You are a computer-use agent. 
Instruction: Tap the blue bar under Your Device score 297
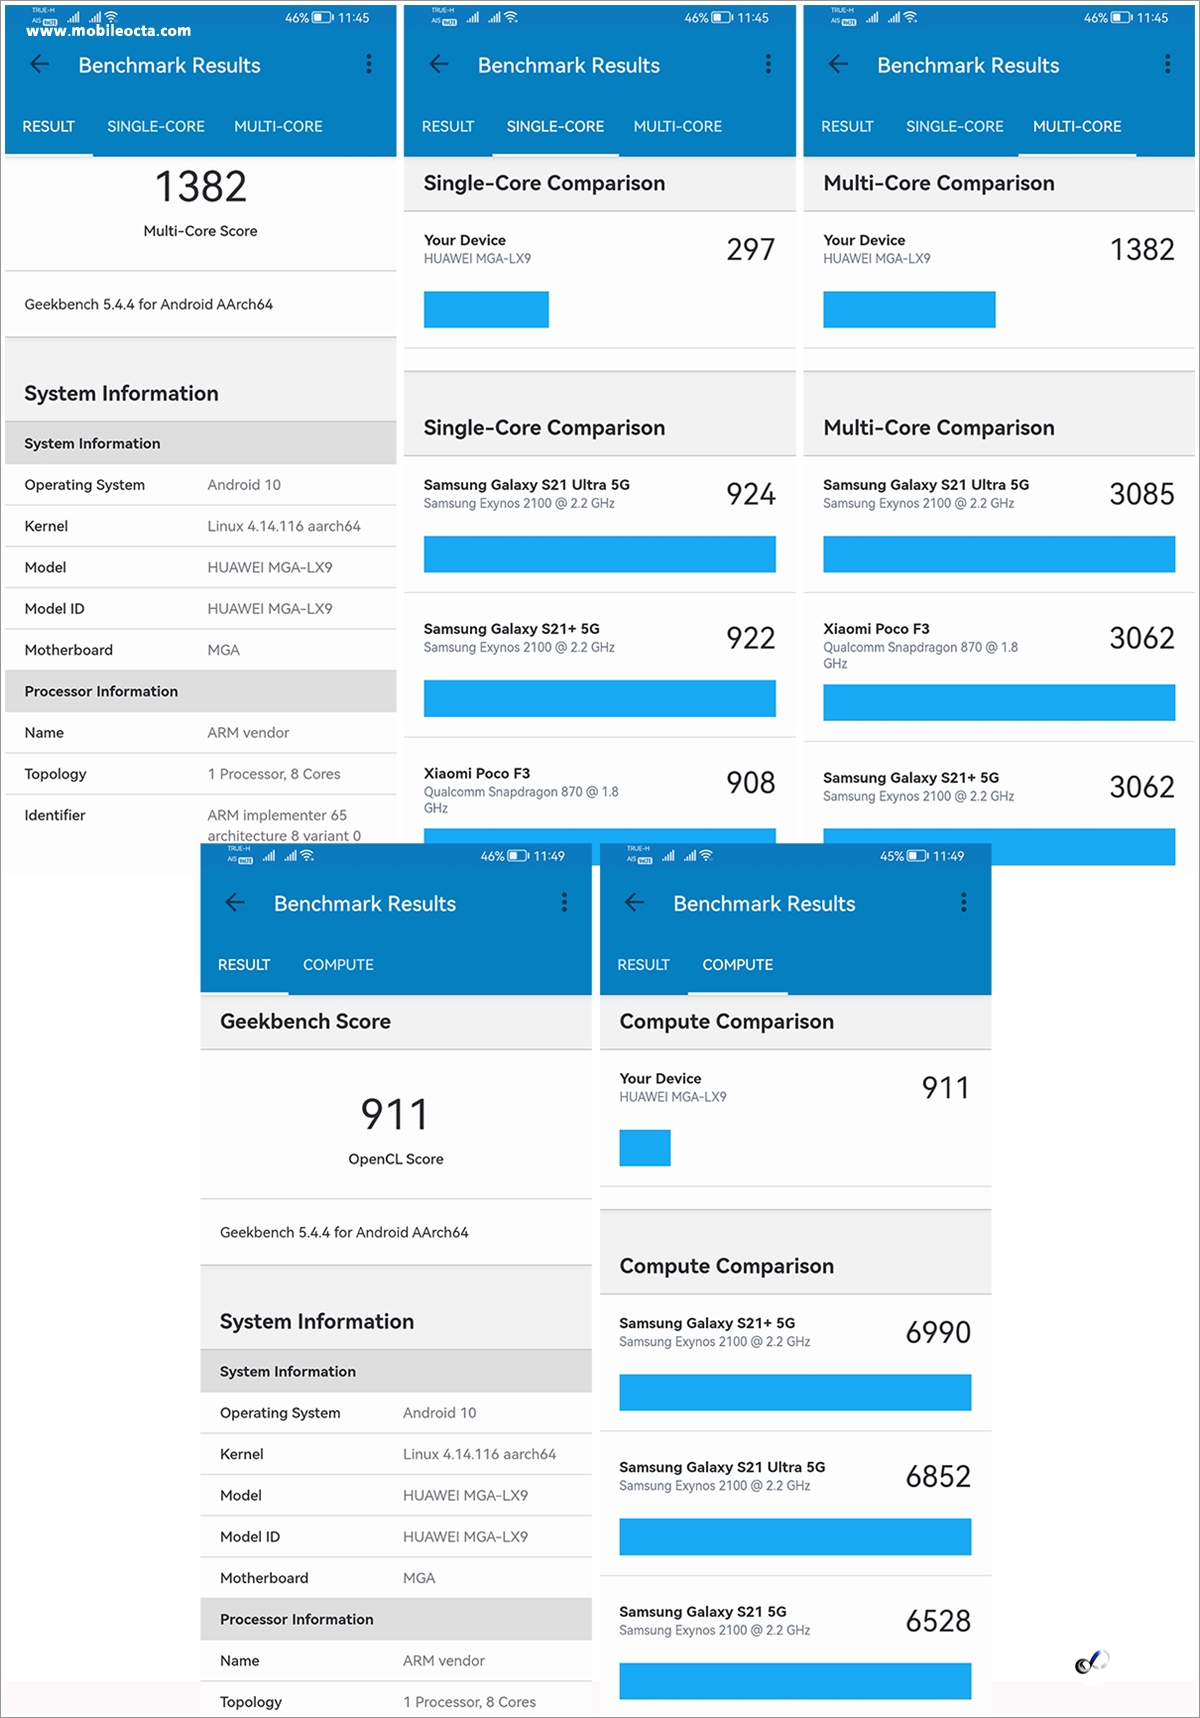point(486,310)
